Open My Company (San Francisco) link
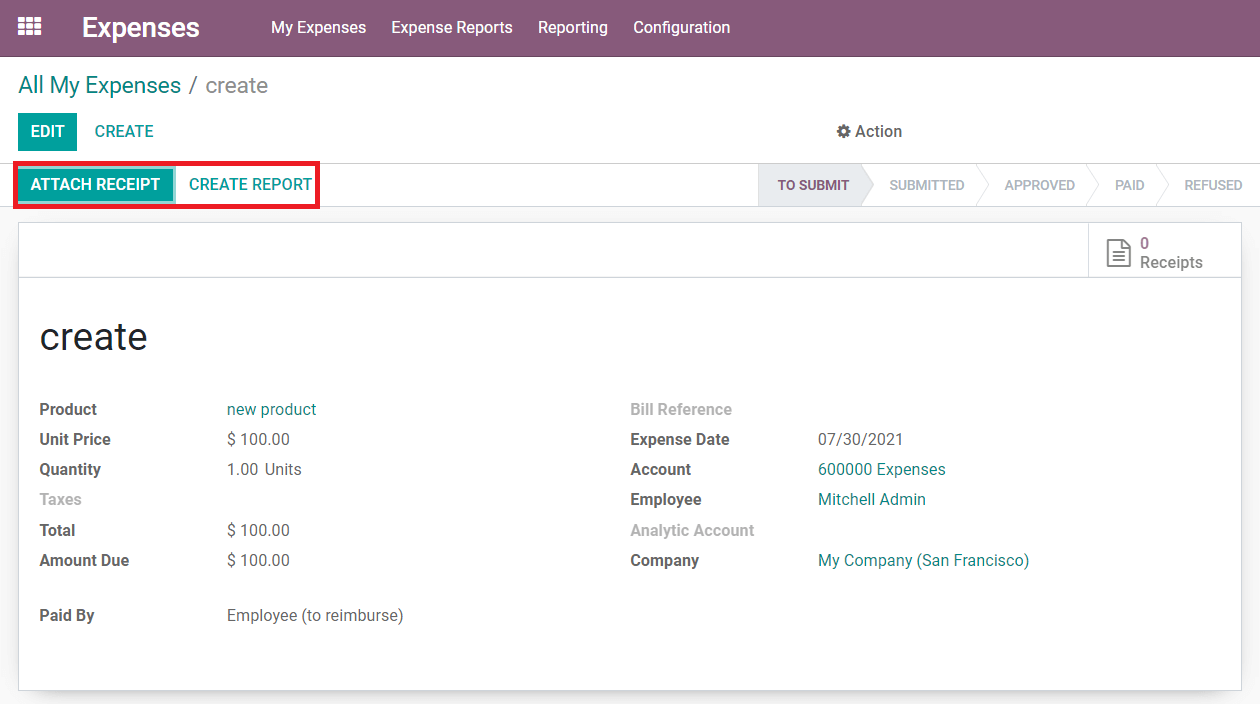1260x704 pixels. coord(923,561)
